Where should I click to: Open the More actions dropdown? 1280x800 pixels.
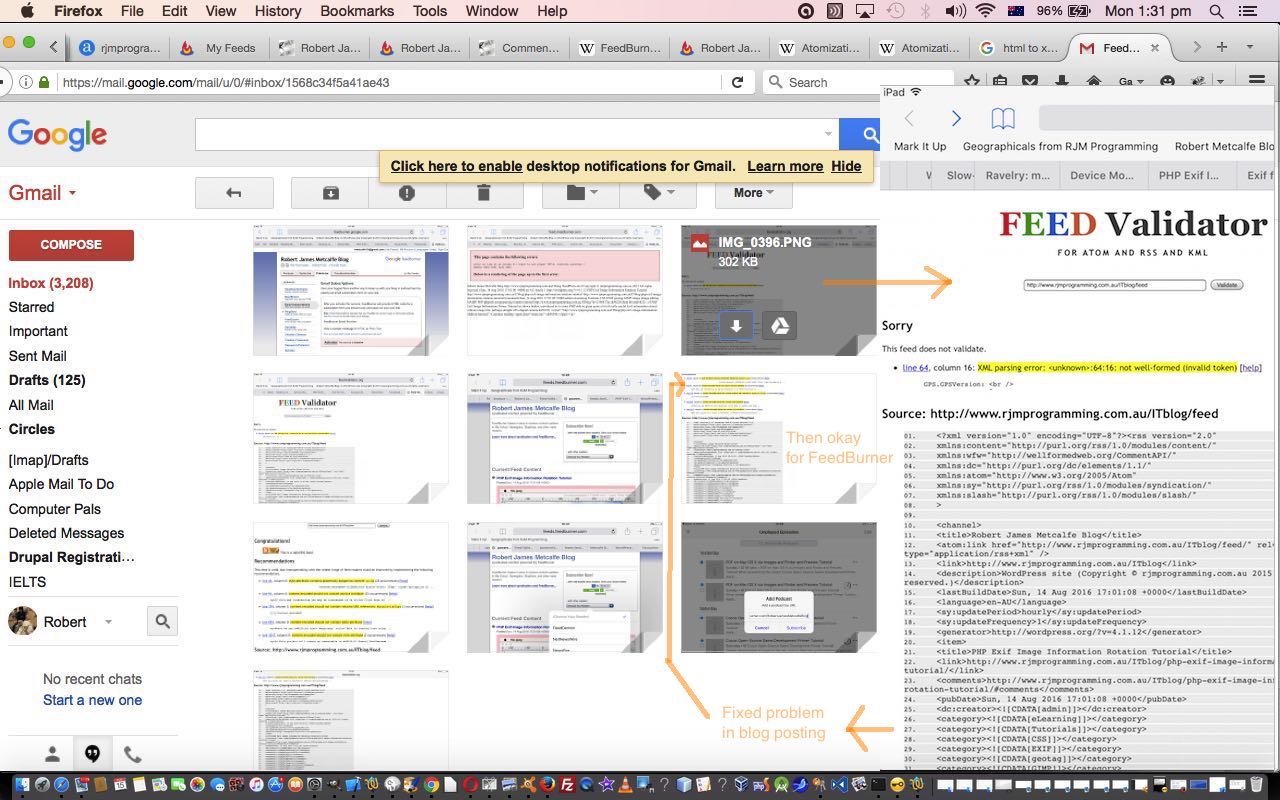click(753, 193)
